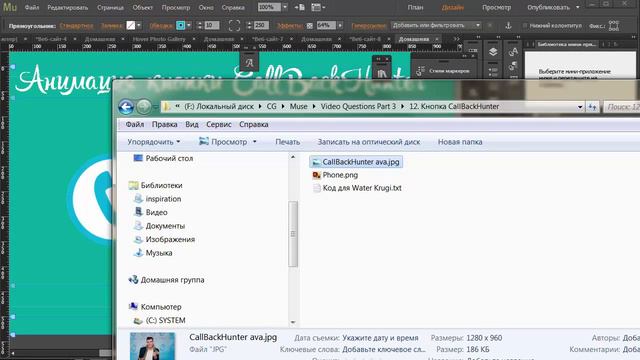This screenshot has height=360, width=640.
Task: Expand the Опубликовать dropdown arrow
Action: coord(577,7)
